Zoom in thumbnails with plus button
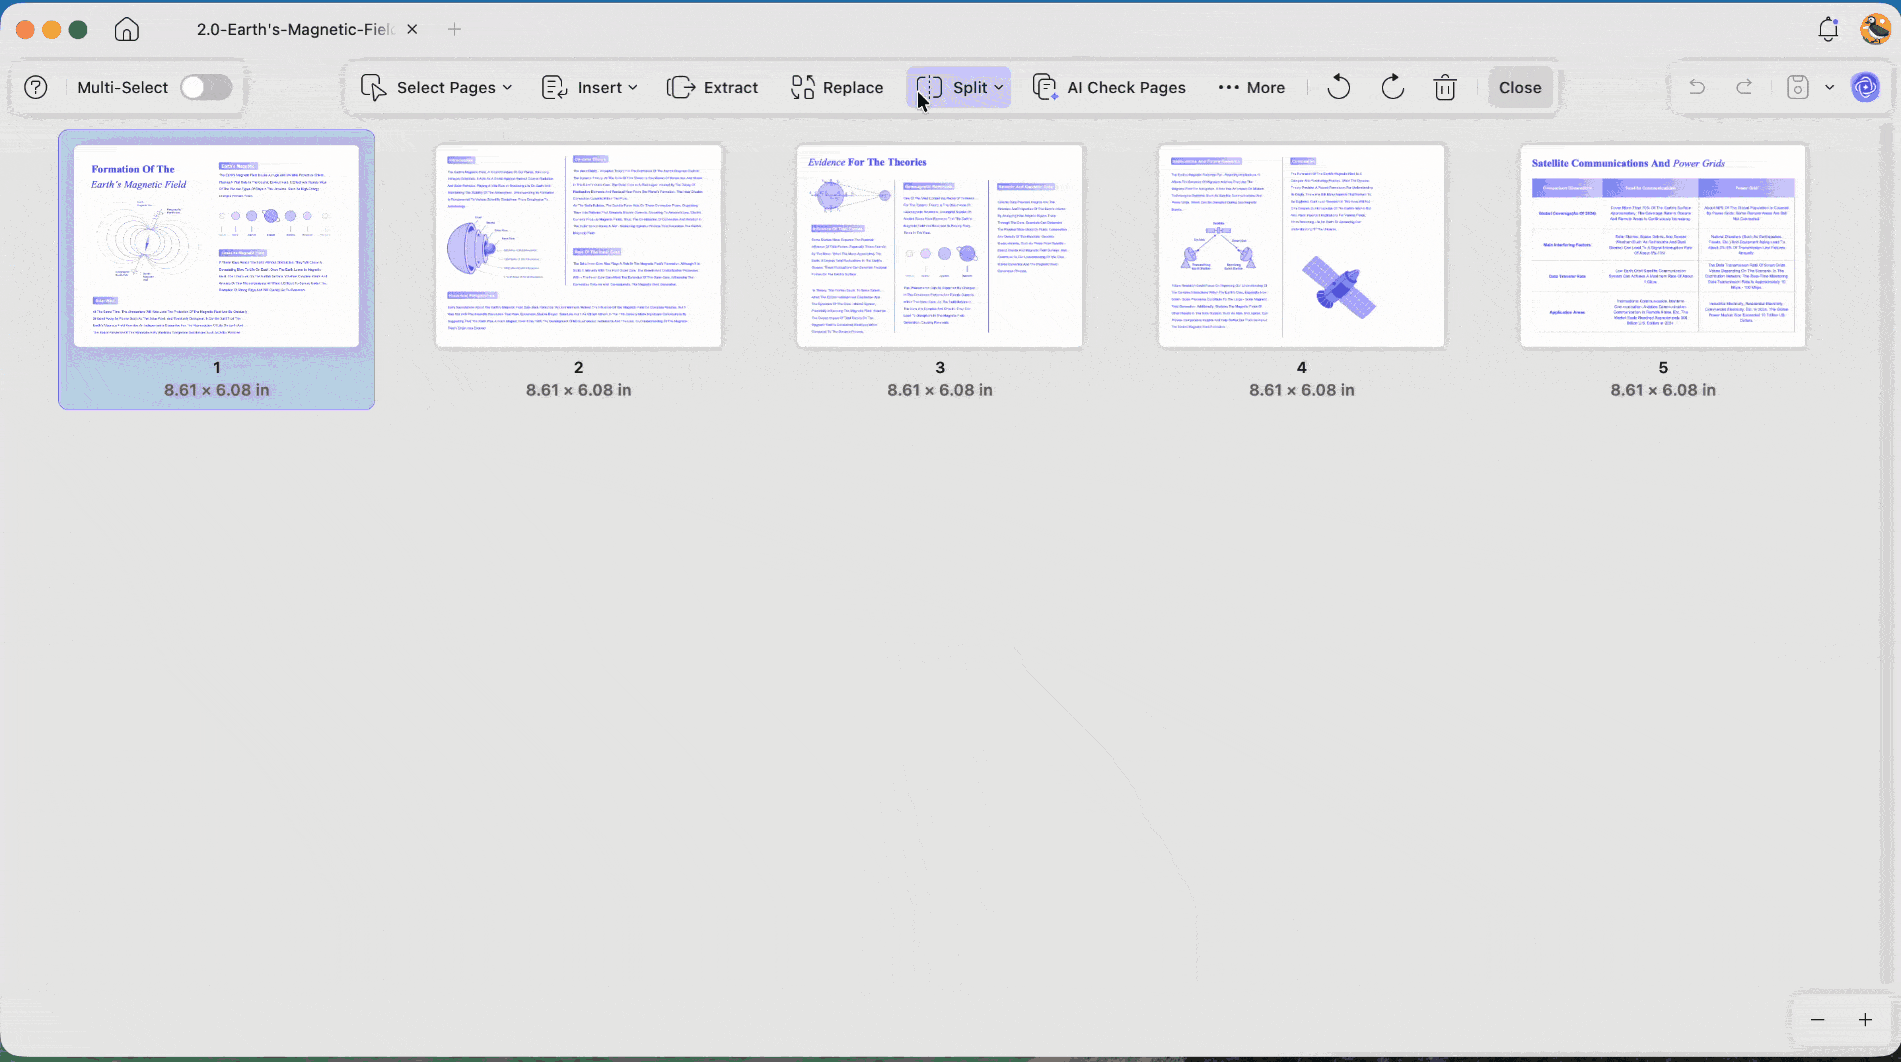Viewport: 1901px width, 1062px height. coord(1865,1020)
